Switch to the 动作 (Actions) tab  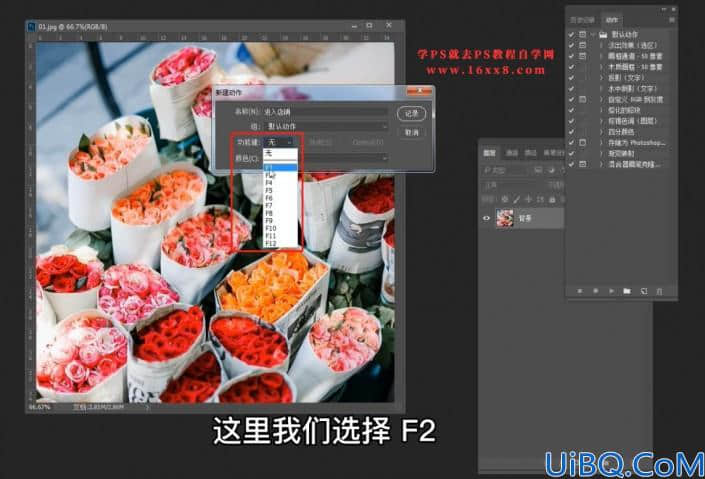[x=611, y=20]
